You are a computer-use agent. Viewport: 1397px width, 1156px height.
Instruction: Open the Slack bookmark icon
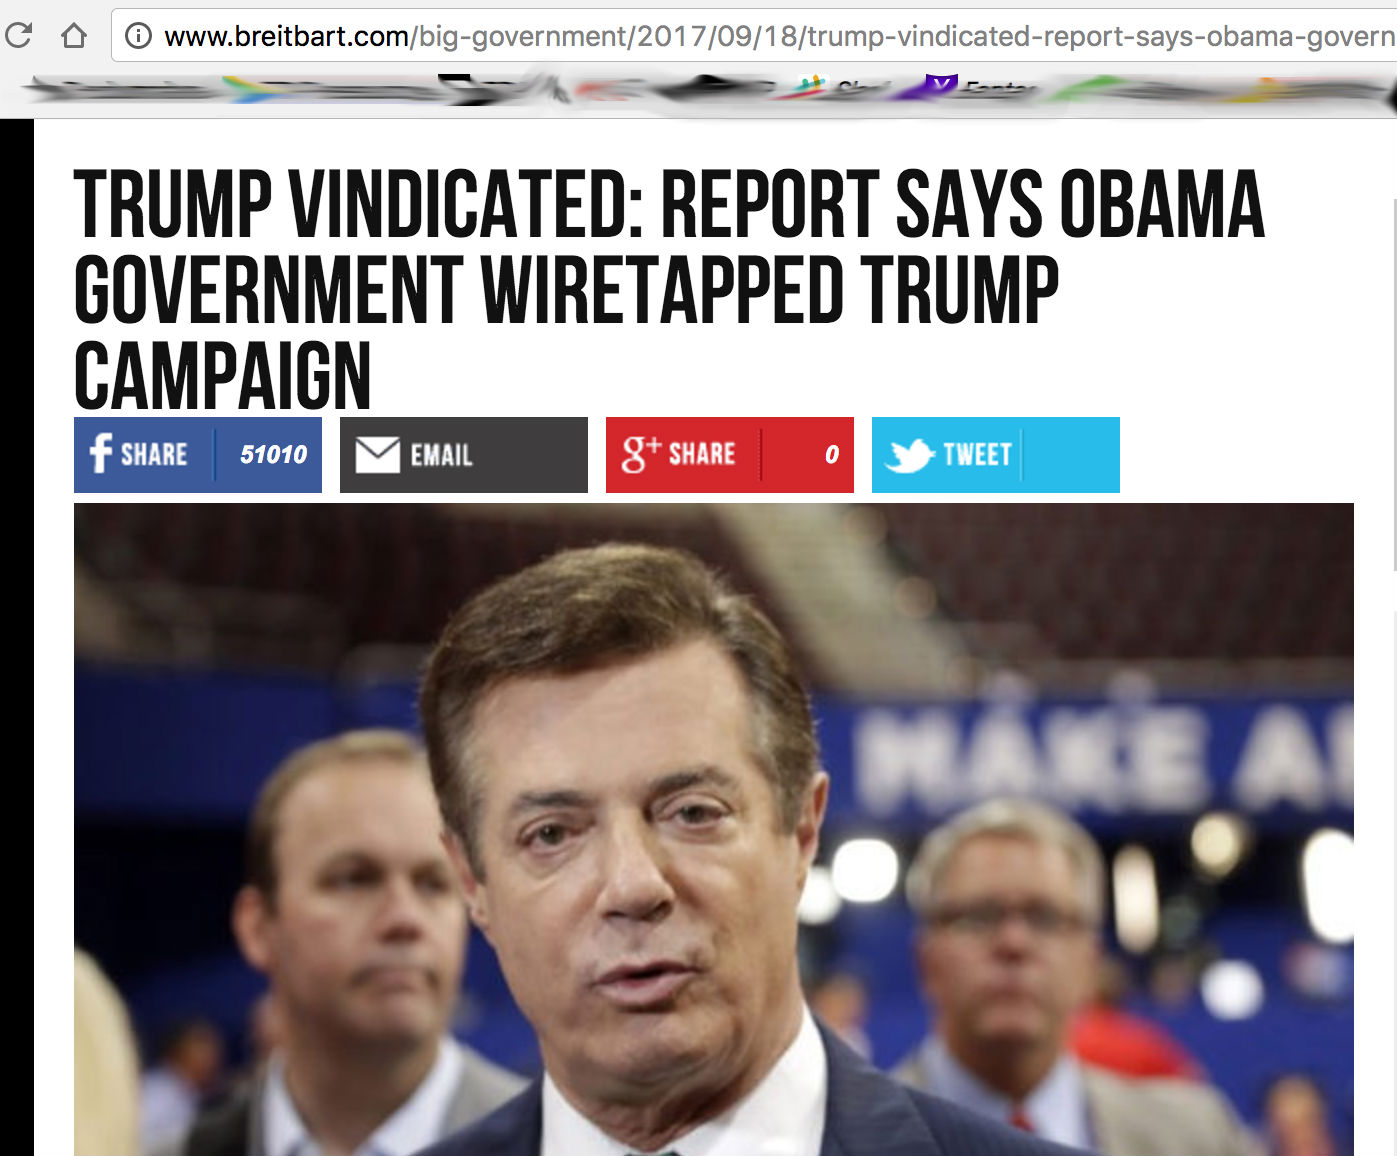[x=813, y=87]
